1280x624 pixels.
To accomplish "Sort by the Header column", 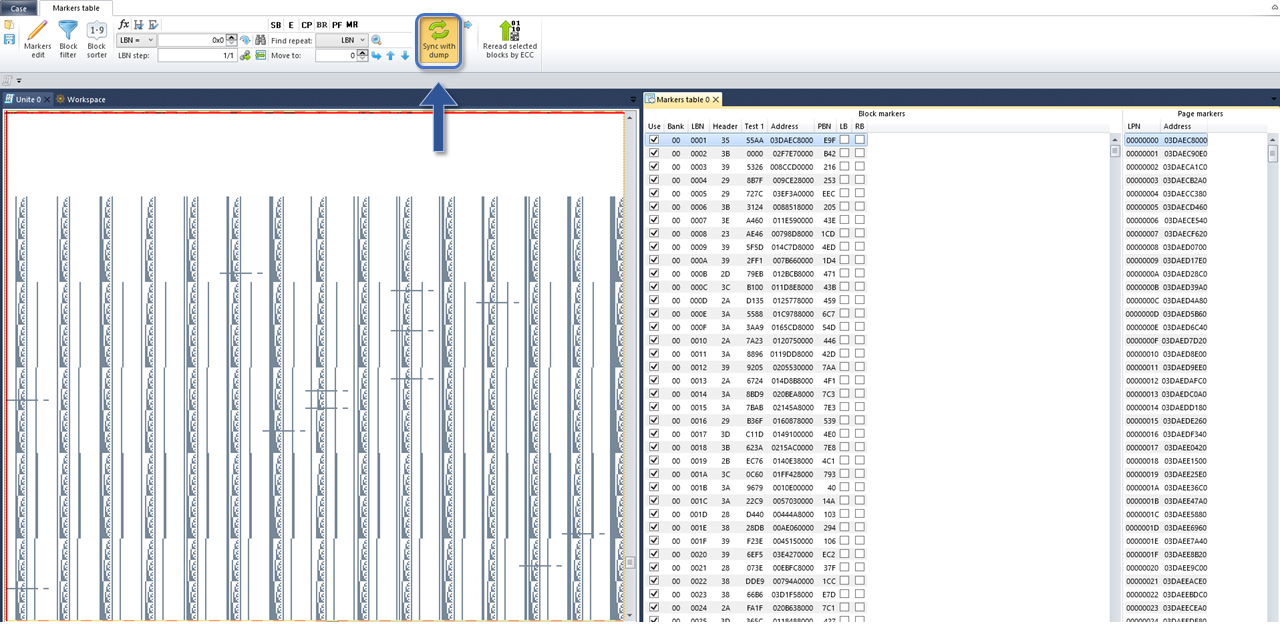I will 725,127.
